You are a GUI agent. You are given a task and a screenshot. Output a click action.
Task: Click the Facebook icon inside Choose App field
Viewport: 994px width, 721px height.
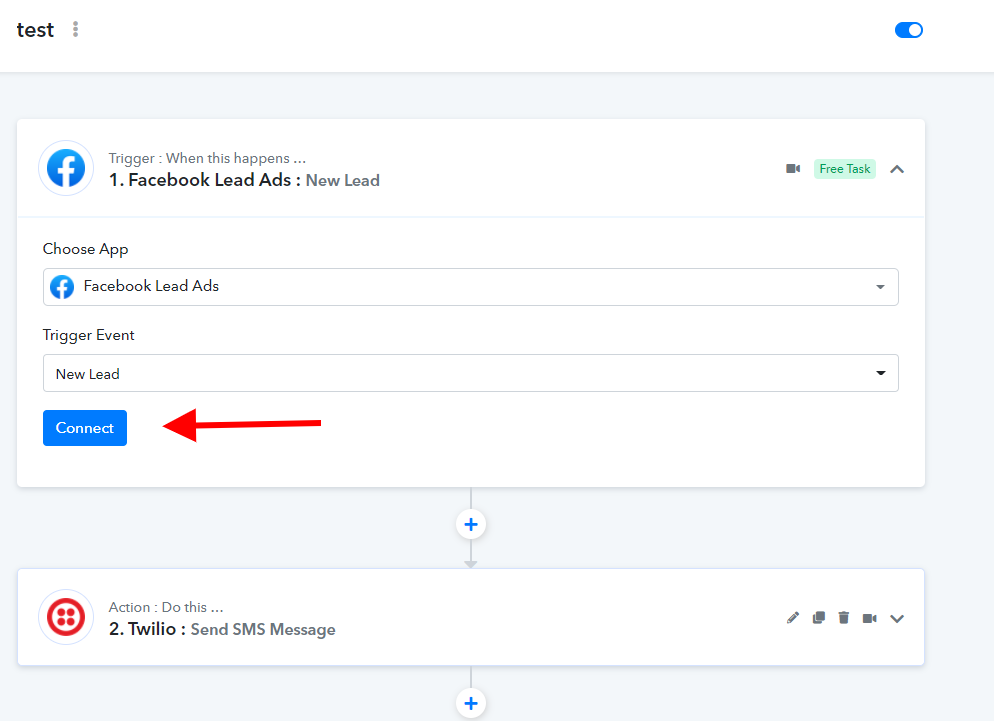[x=62, y=287]
